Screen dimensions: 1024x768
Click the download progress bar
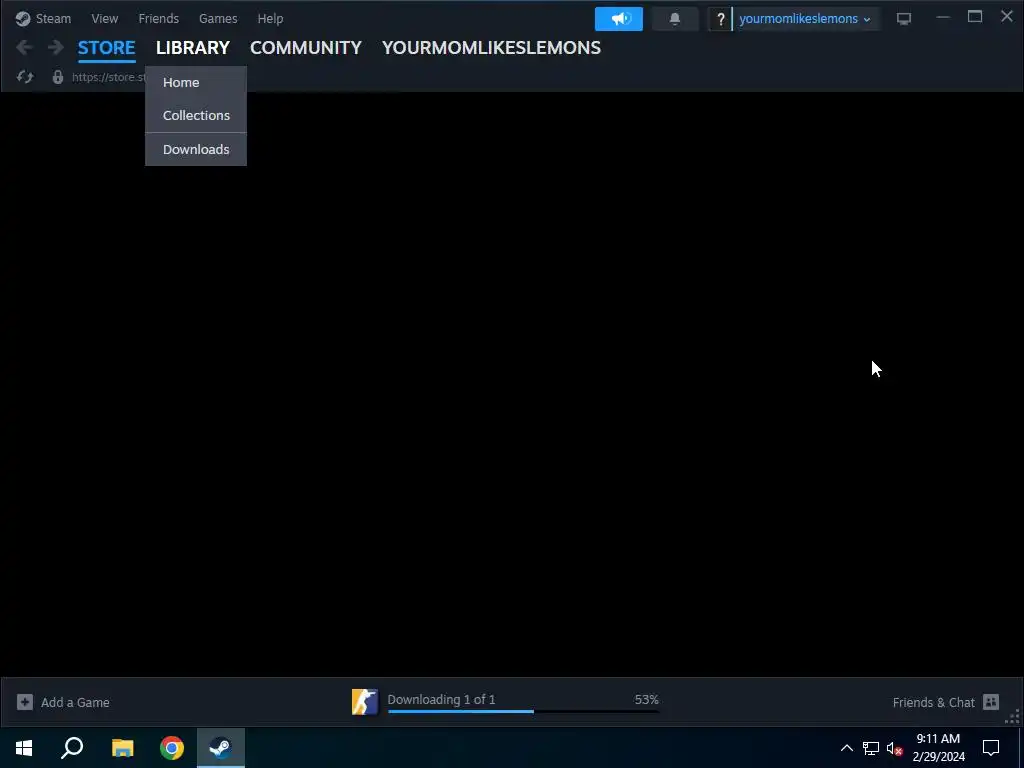[523, 711]
